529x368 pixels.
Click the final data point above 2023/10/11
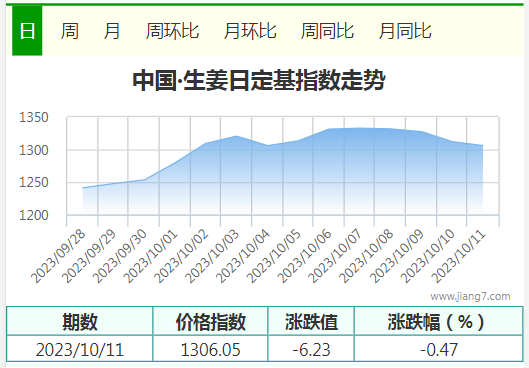(x=483, y=145)
